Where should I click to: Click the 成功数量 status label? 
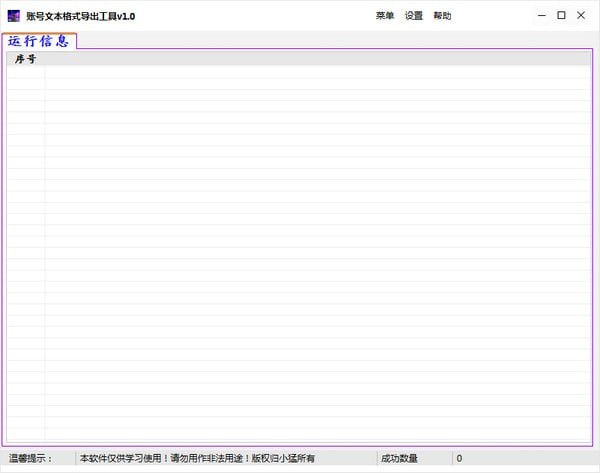[399, 458]
